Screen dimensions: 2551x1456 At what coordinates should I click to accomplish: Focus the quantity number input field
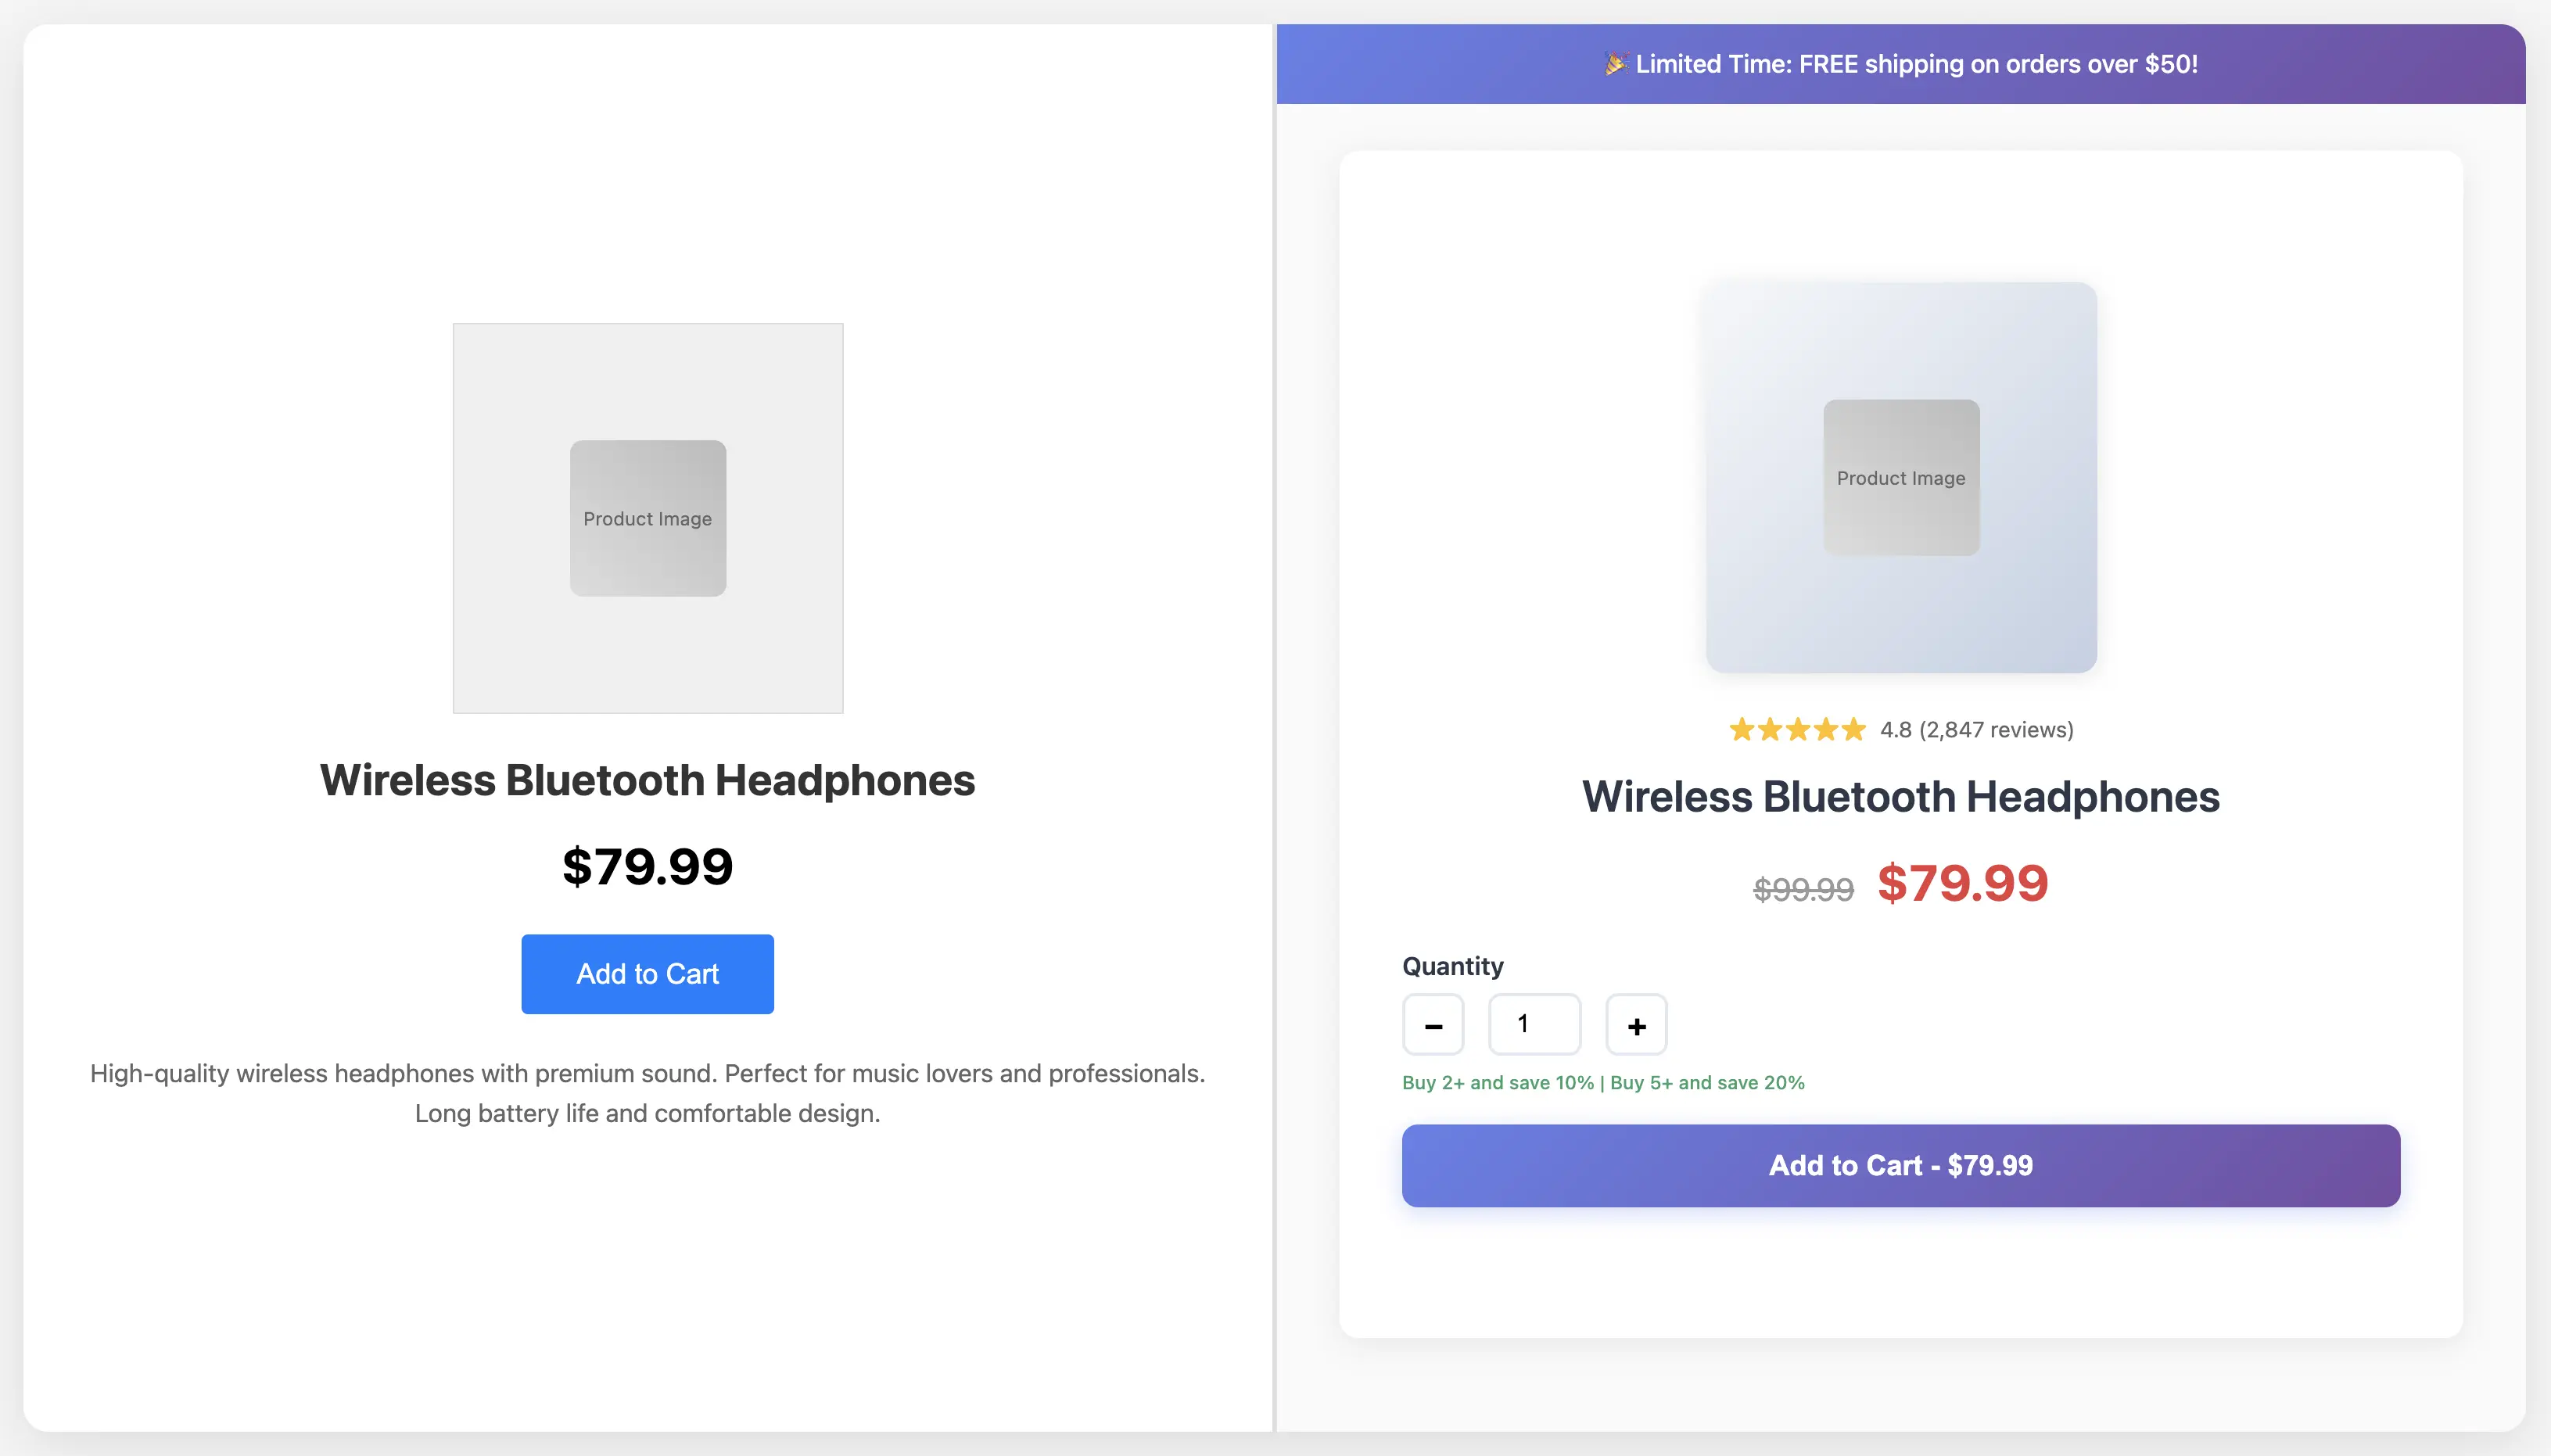click(1534, 1024)
